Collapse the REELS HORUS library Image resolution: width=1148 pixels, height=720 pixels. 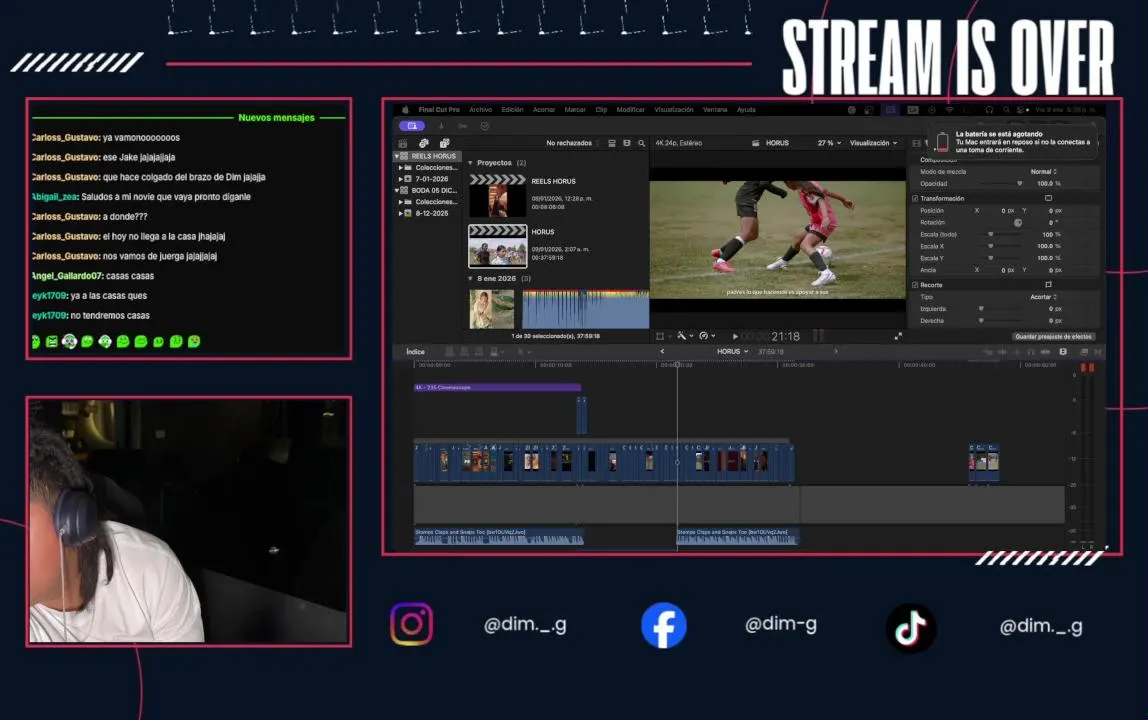(397, 156)
